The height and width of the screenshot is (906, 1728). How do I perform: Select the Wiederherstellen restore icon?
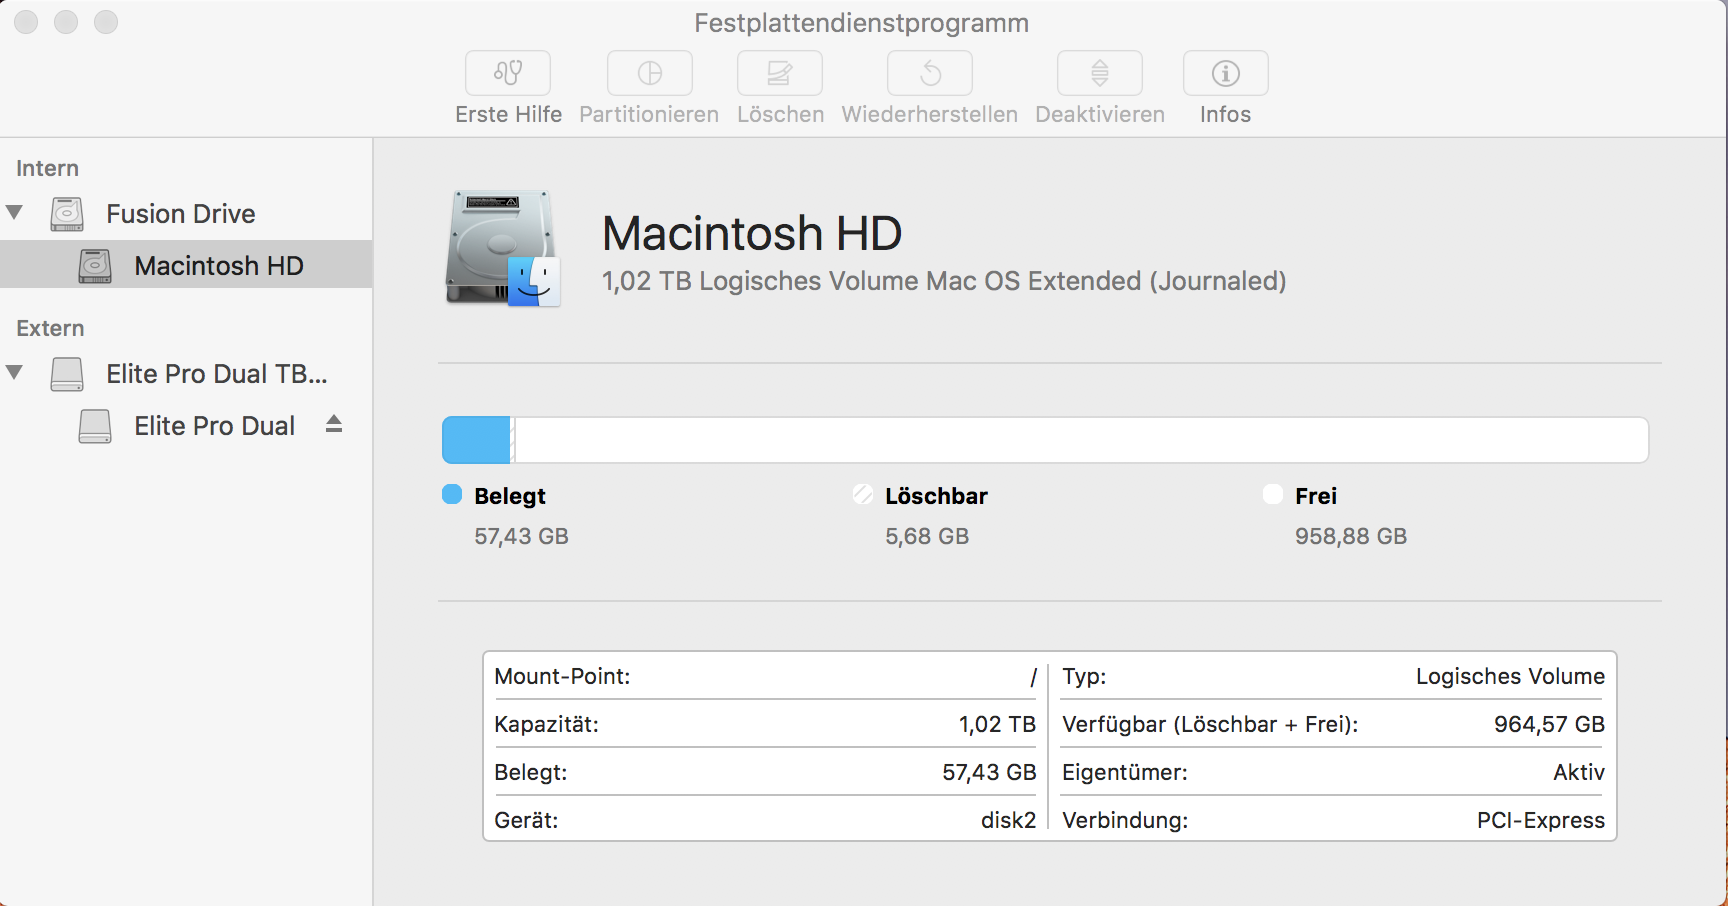tap(929, 74)
